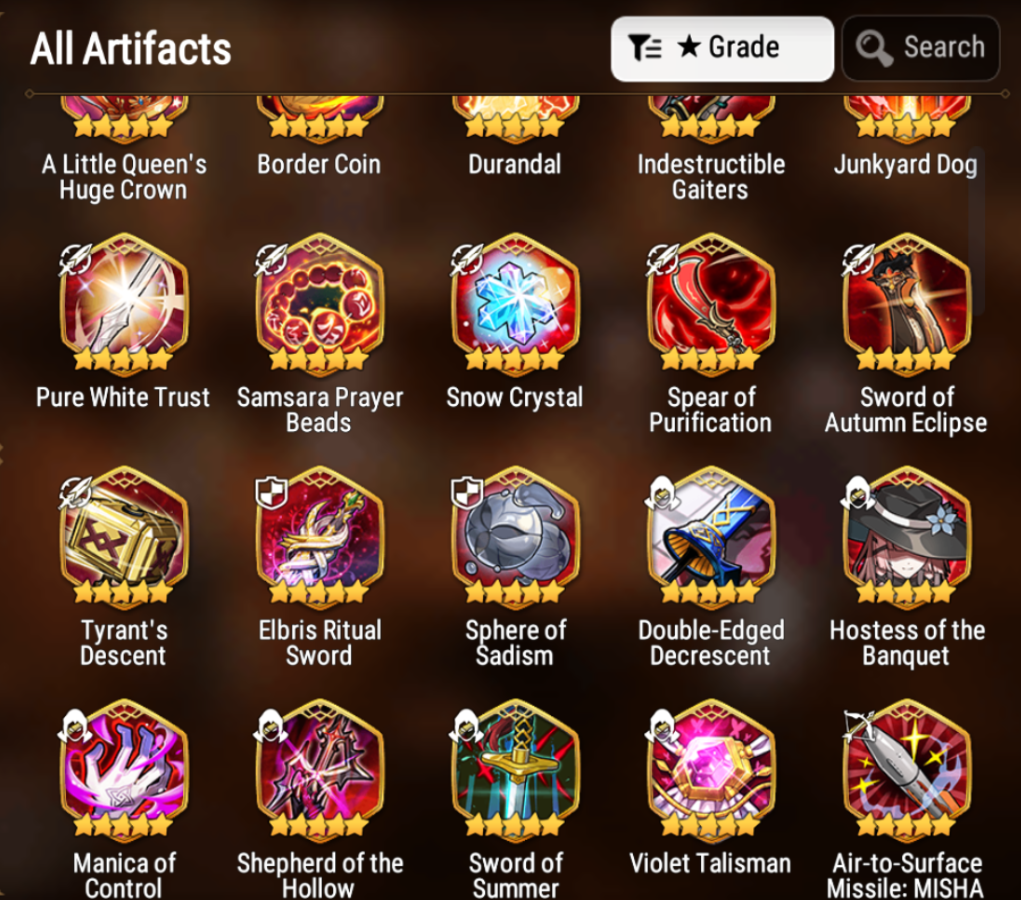
Task: Open the Sword of Autumn Eclipse artifact
Action: (906, 303)
